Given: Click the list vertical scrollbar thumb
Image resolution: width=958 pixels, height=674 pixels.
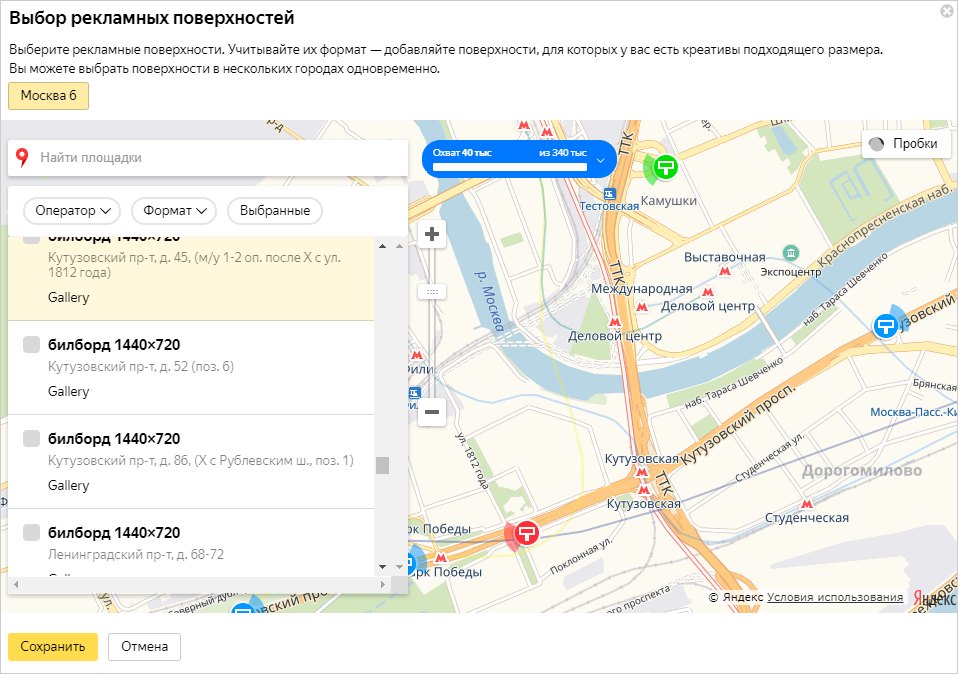Looking at the screenshot, I should click(382, 465).
